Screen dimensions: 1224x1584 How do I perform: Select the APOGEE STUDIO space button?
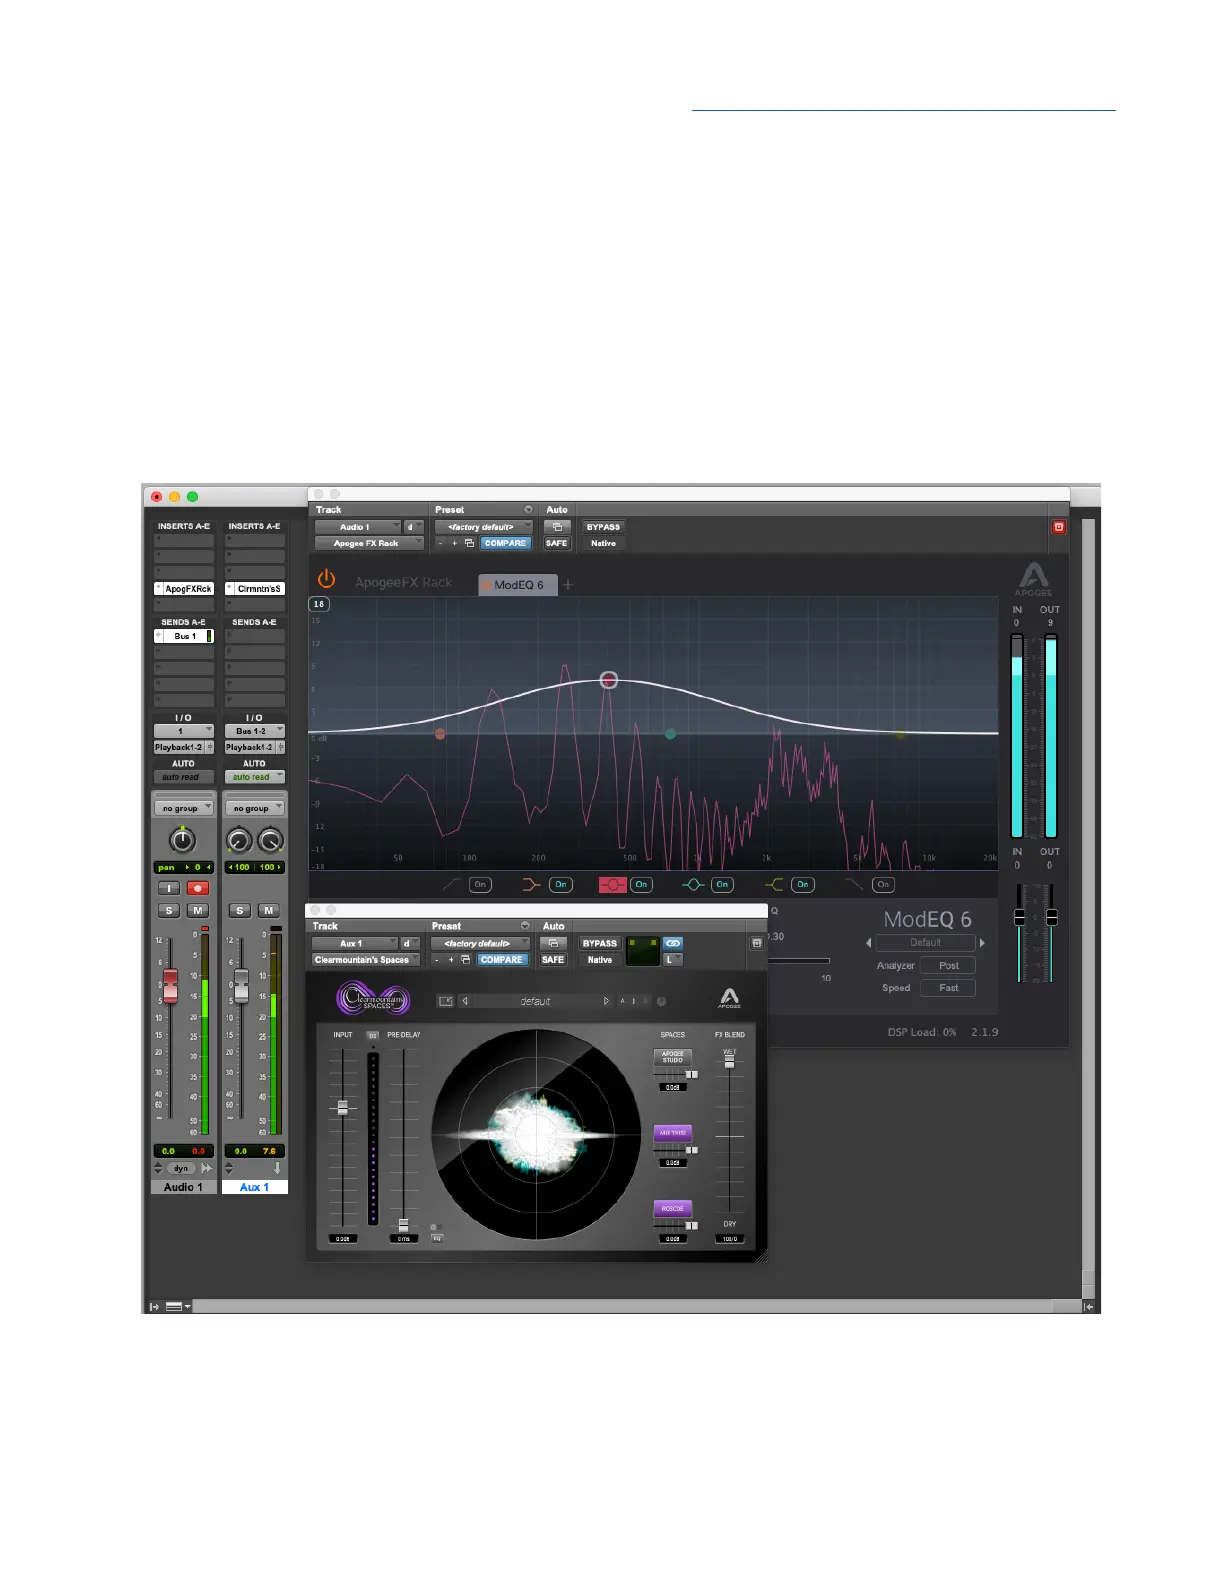click(673, 1057)
